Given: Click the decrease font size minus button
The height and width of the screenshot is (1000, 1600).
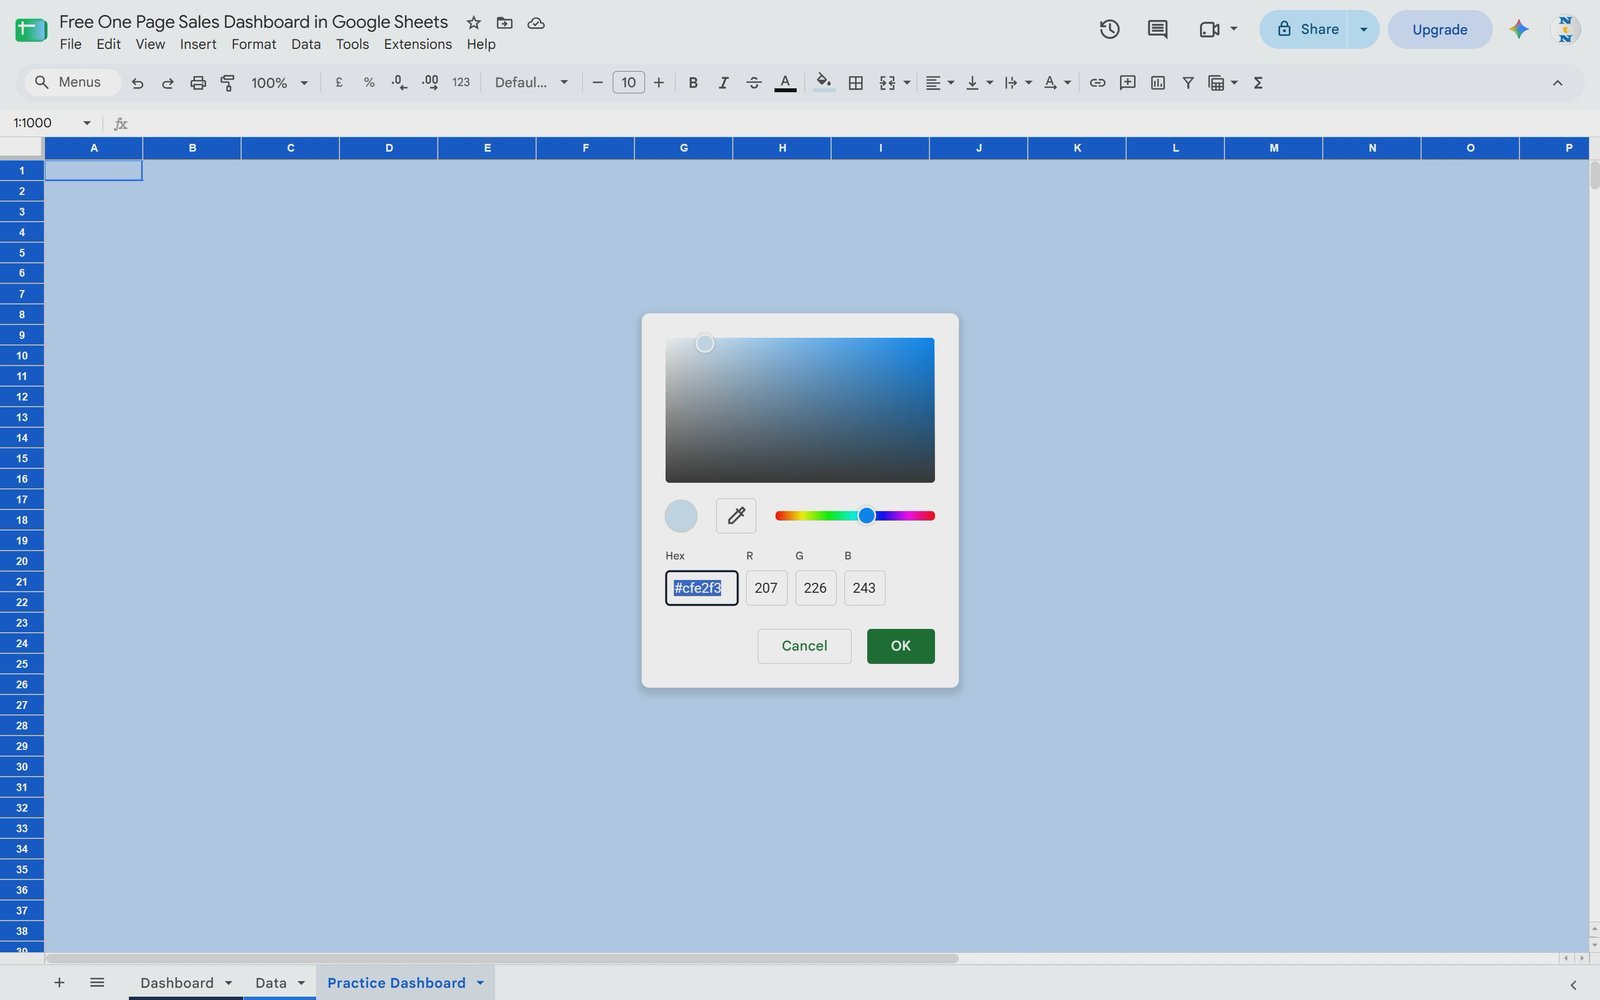Looking at the screenshot, I should pos(597,83).
